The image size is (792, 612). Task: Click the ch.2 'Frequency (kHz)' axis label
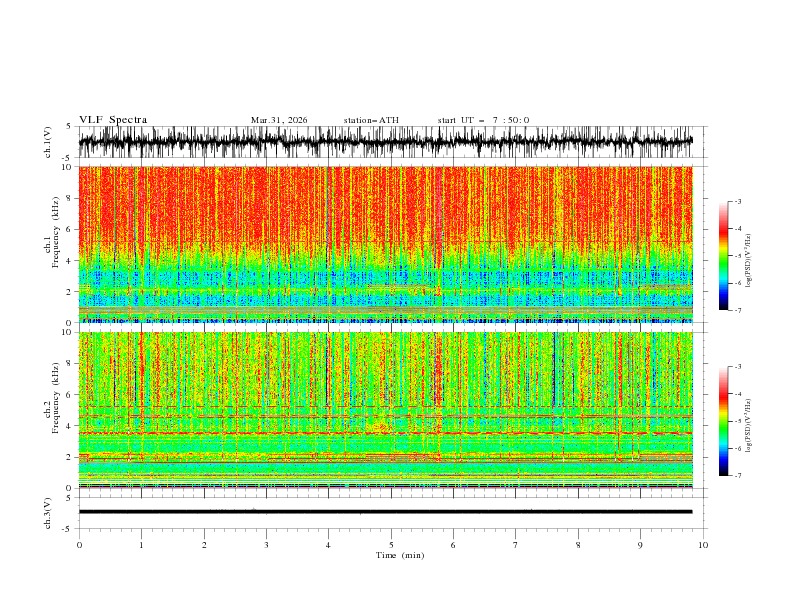click(x=55, y=398)
